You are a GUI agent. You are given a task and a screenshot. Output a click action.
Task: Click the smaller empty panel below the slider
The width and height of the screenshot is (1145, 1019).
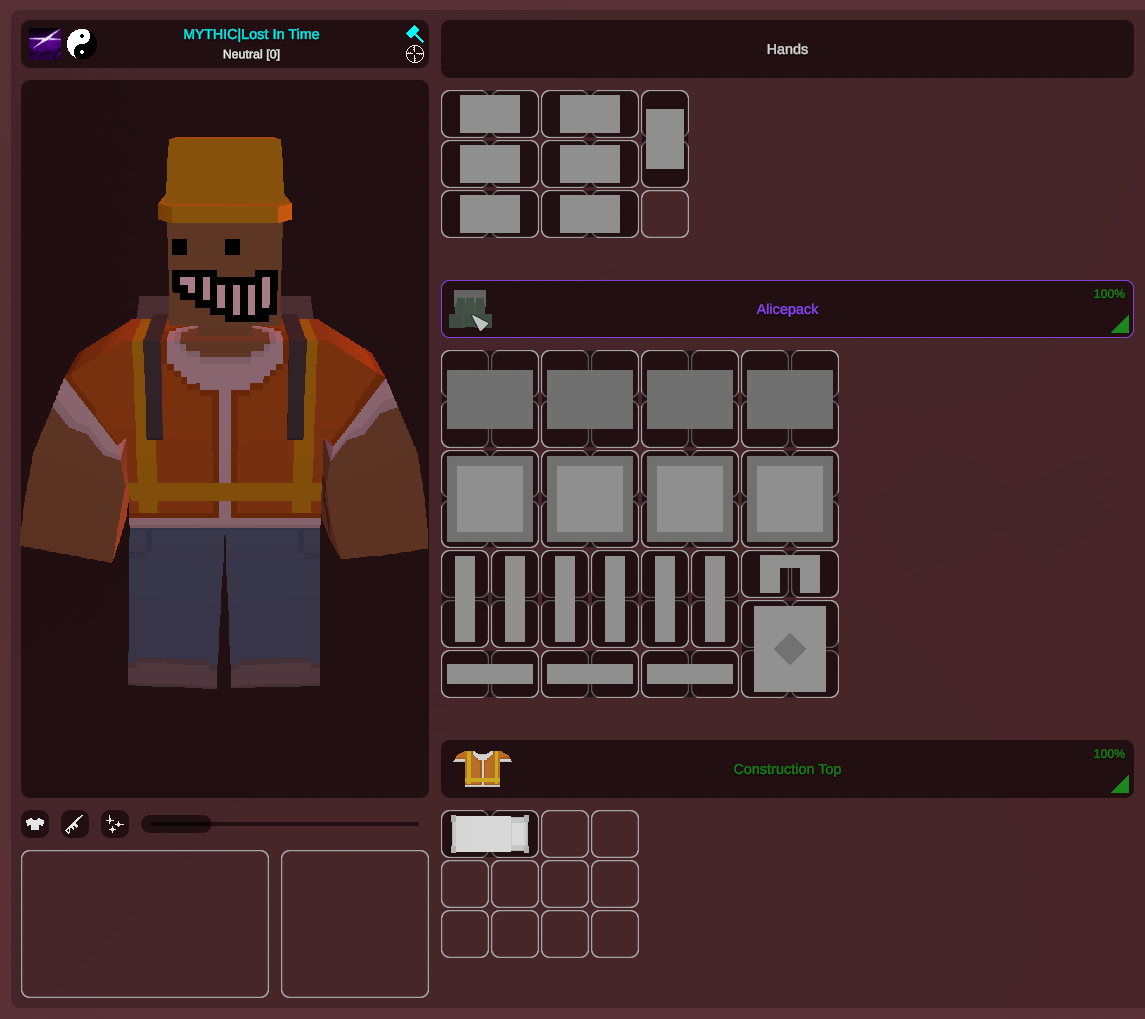point(355,923)
